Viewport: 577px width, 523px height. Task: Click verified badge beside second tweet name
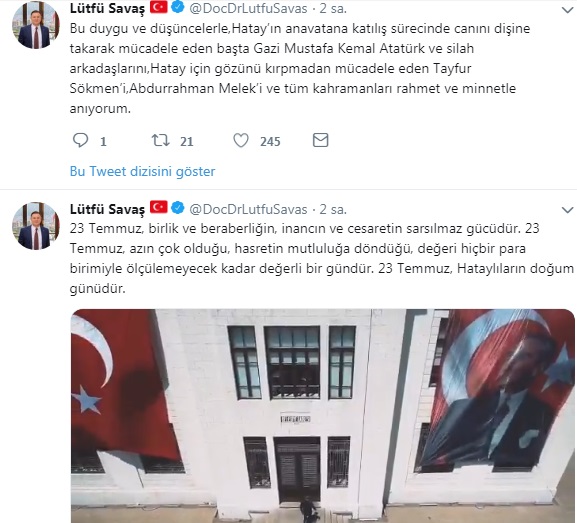[178, 208]
